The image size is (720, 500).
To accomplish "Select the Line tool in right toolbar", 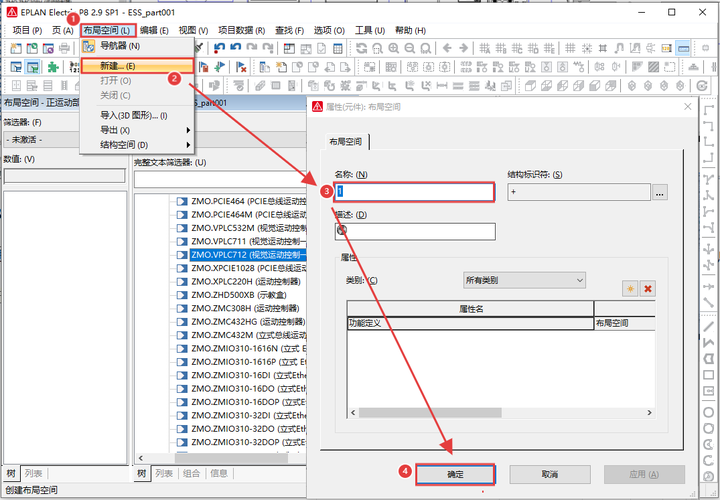I will coord(709,326).
